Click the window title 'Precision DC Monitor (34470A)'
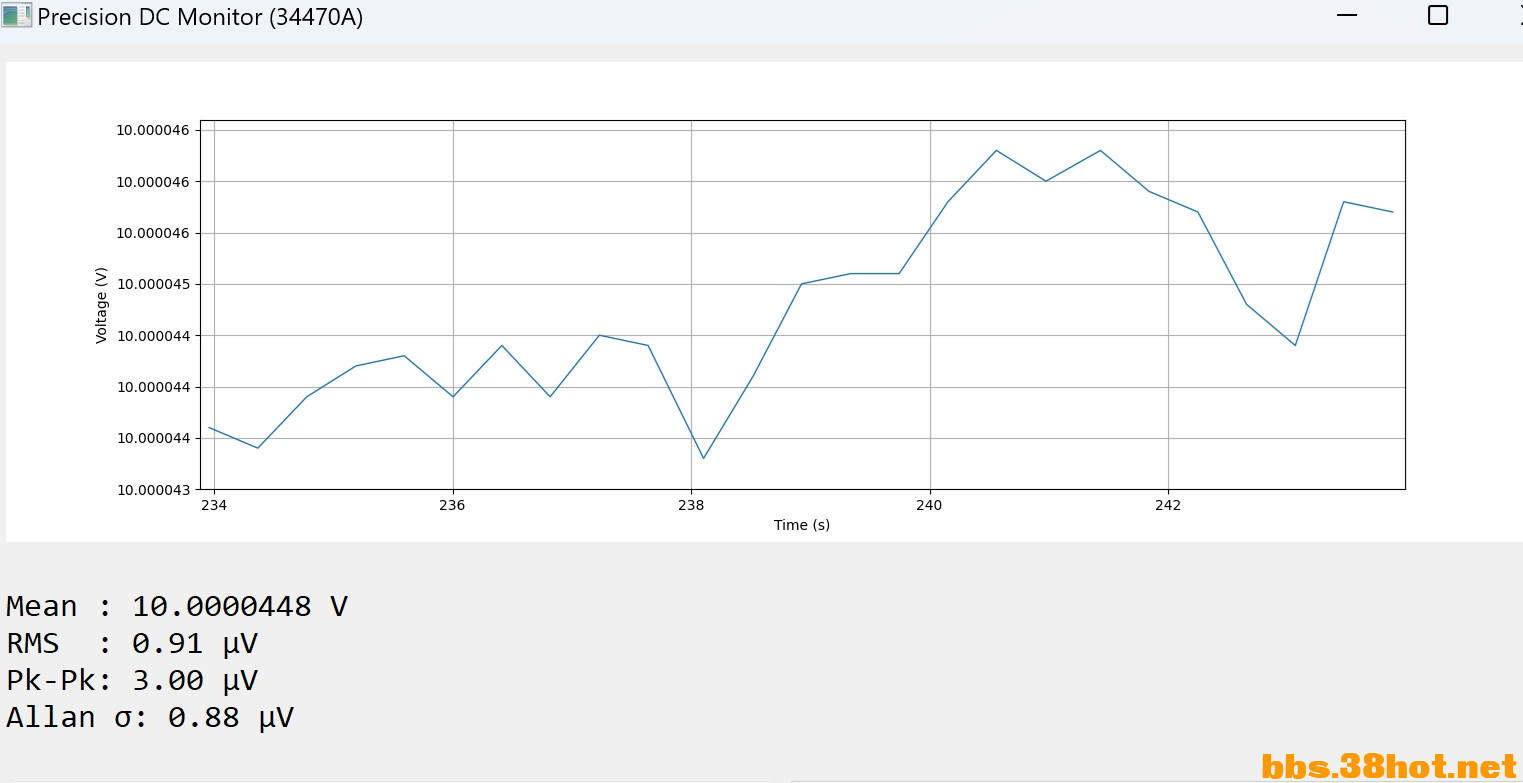The height and width of the screenshot is (783, 1523). 200,17
